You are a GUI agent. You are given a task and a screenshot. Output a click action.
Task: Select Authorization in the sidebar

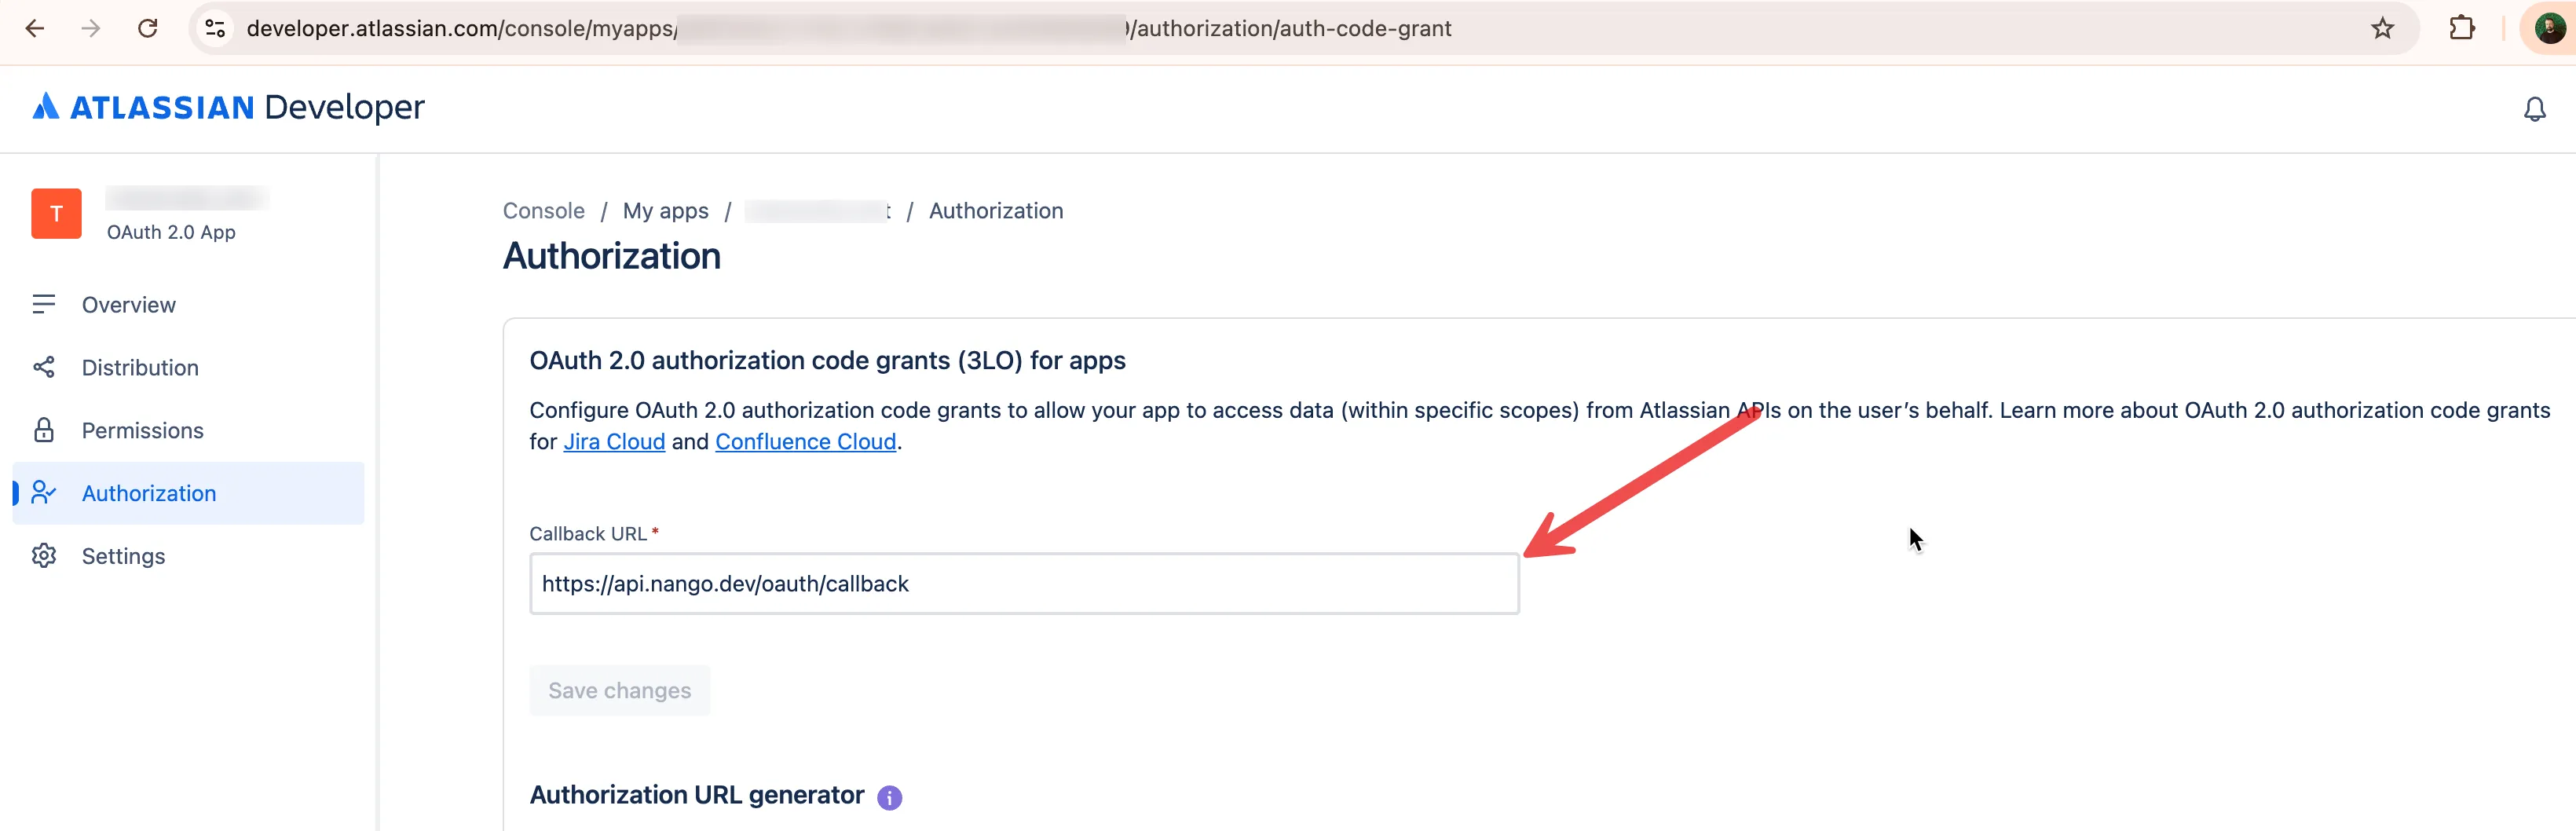tap(188, 493)
